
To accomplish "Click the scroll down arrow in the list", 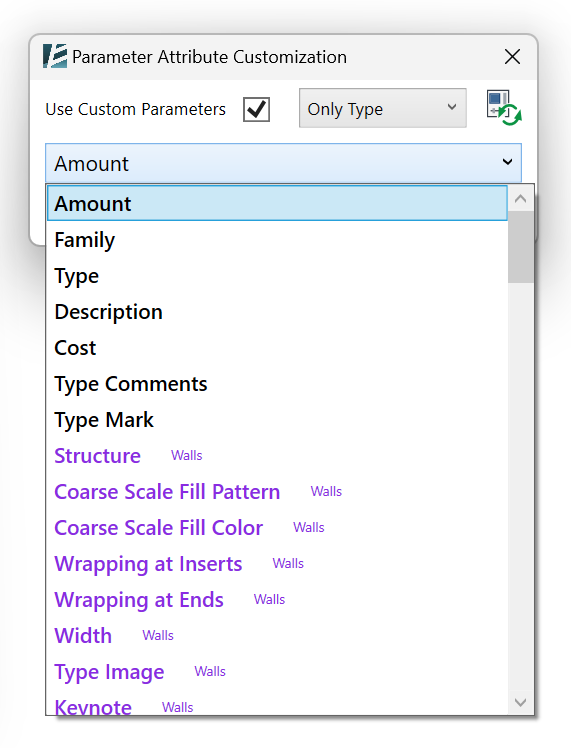I will pos(520,702).
